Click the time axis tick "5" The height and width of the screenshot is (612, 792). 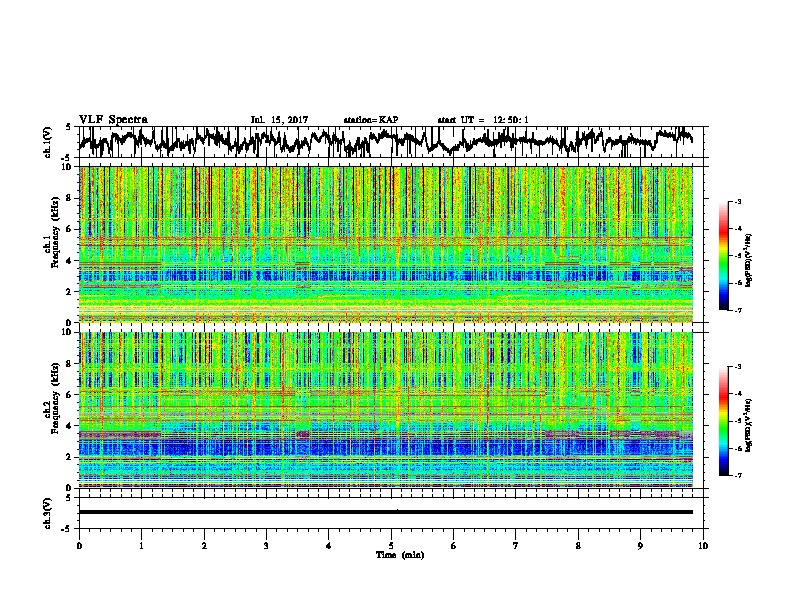[391, 546]
